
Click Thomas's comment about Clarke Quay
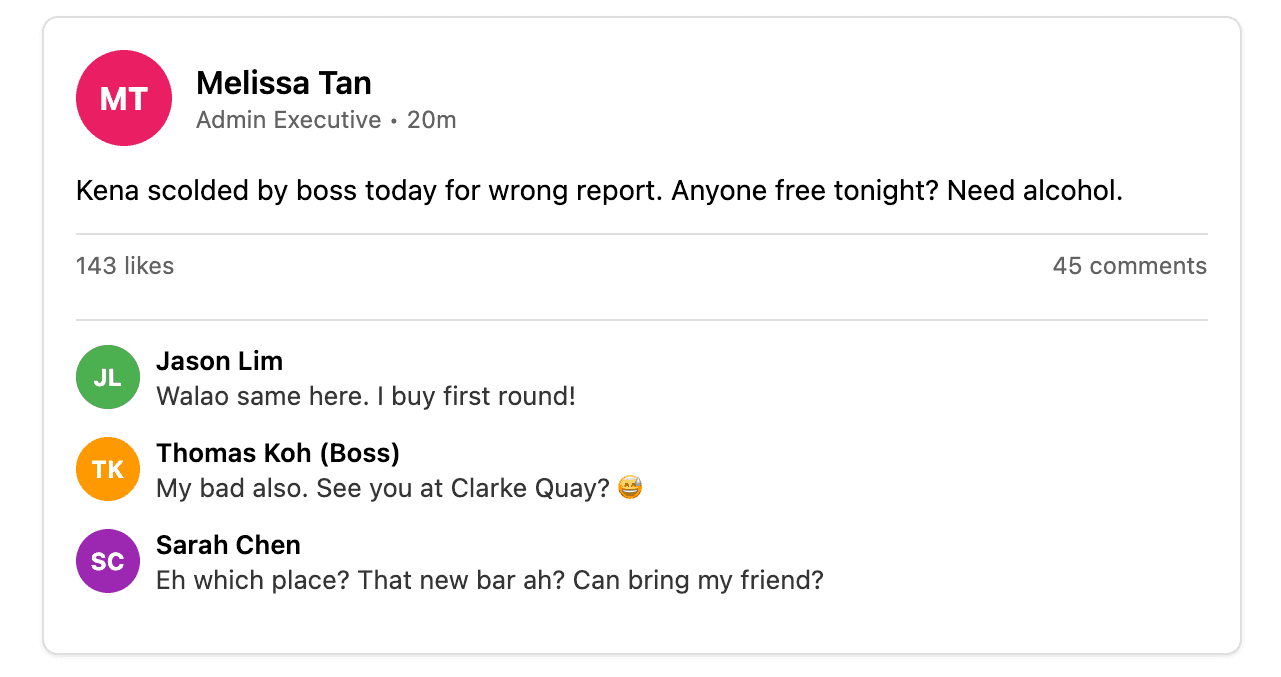[383, 489]
